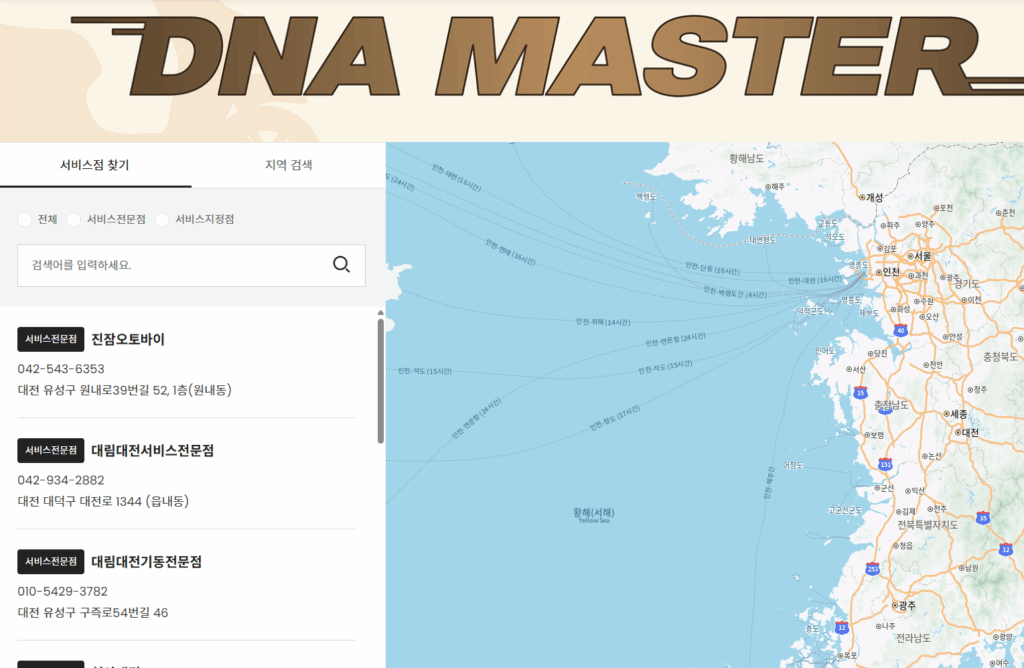Click the 서비스전문점 badge beside 대림대전서비스전문점
The image size is (1024, 668).
click(x=51, y=451)
